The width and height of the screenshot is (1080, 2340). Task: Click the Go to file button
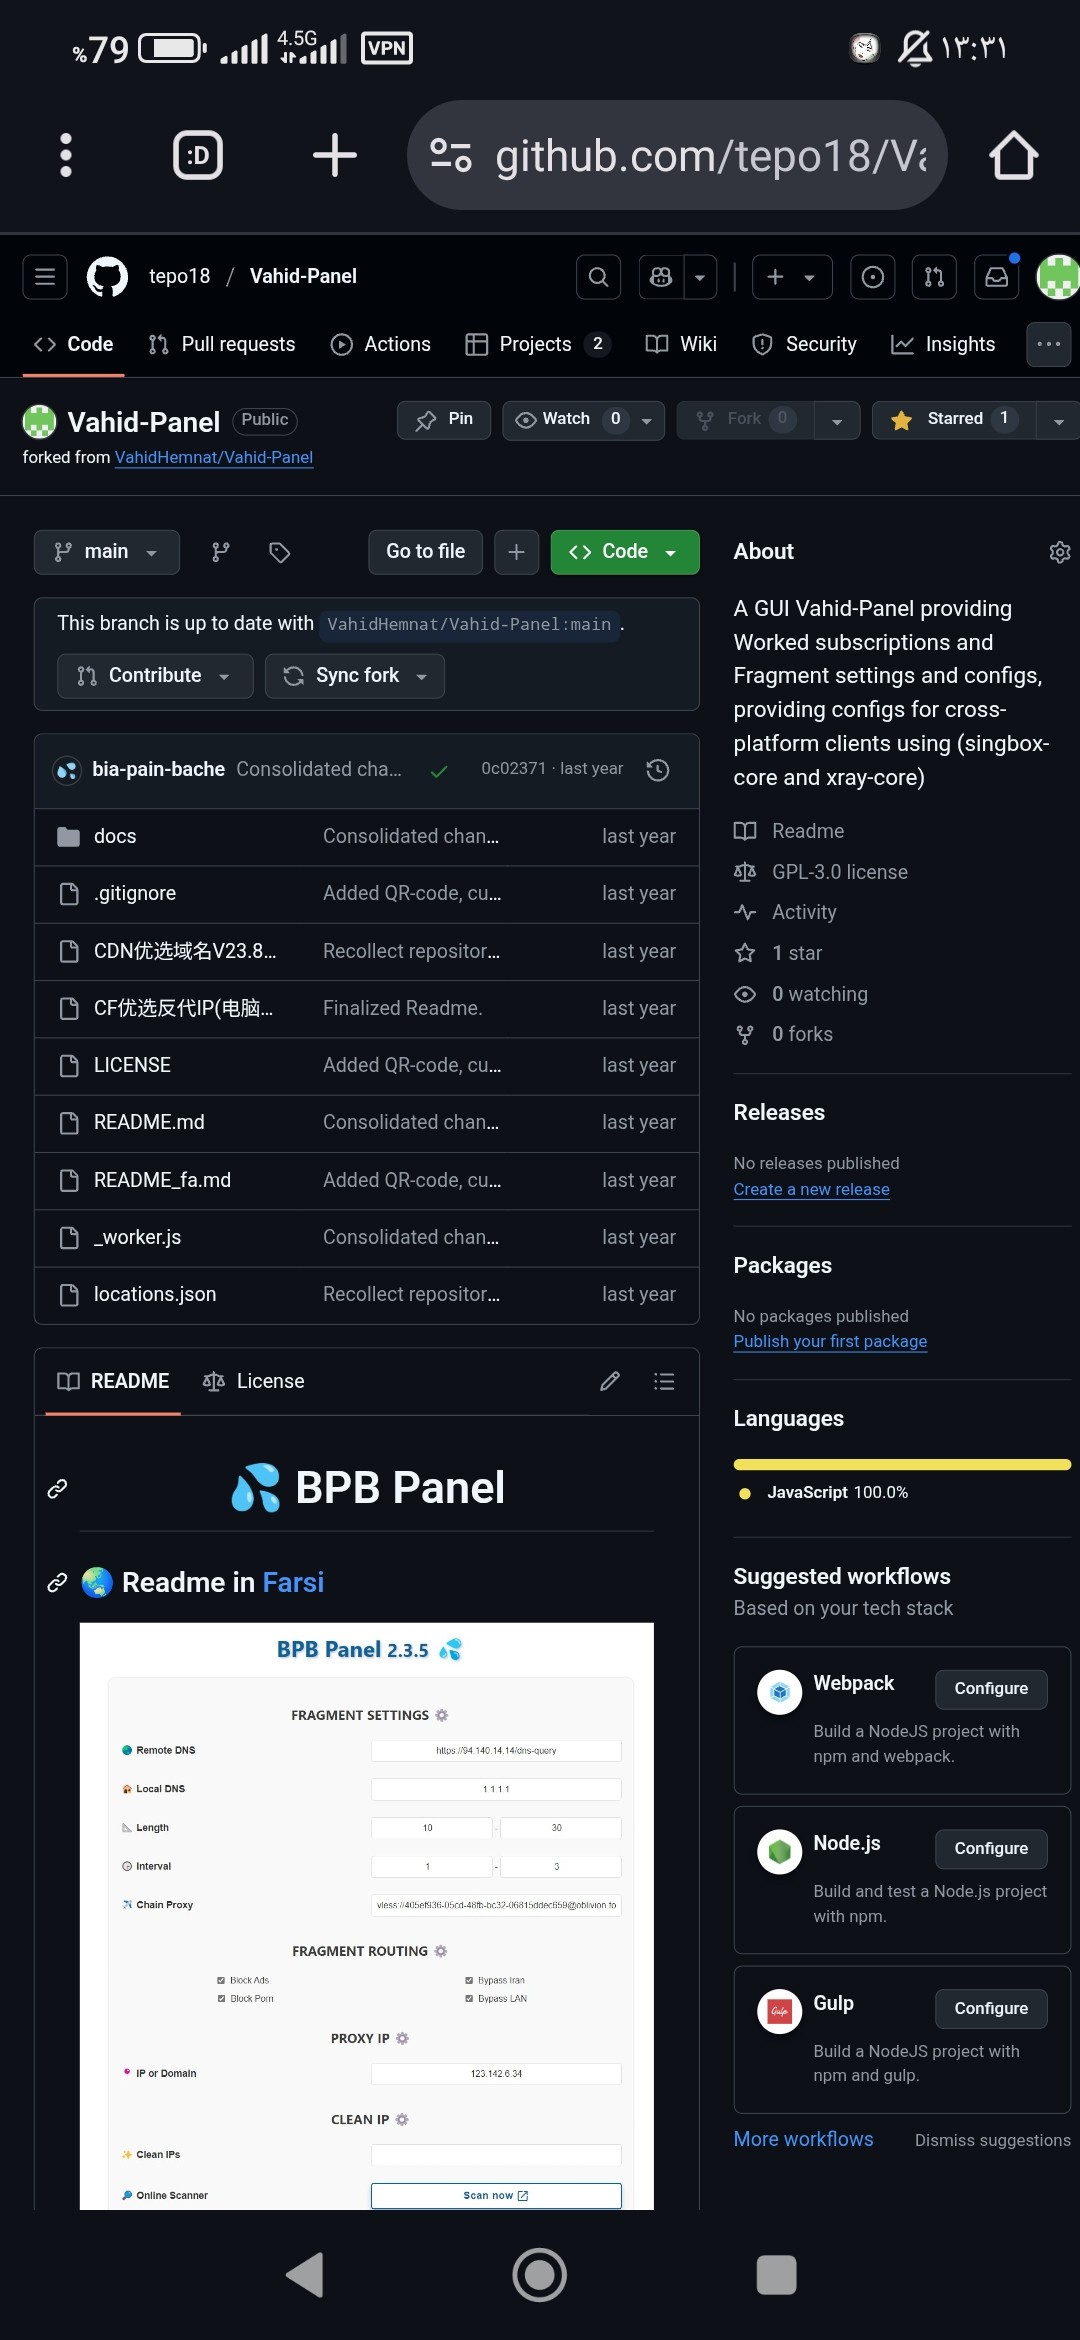click(426, 552)
